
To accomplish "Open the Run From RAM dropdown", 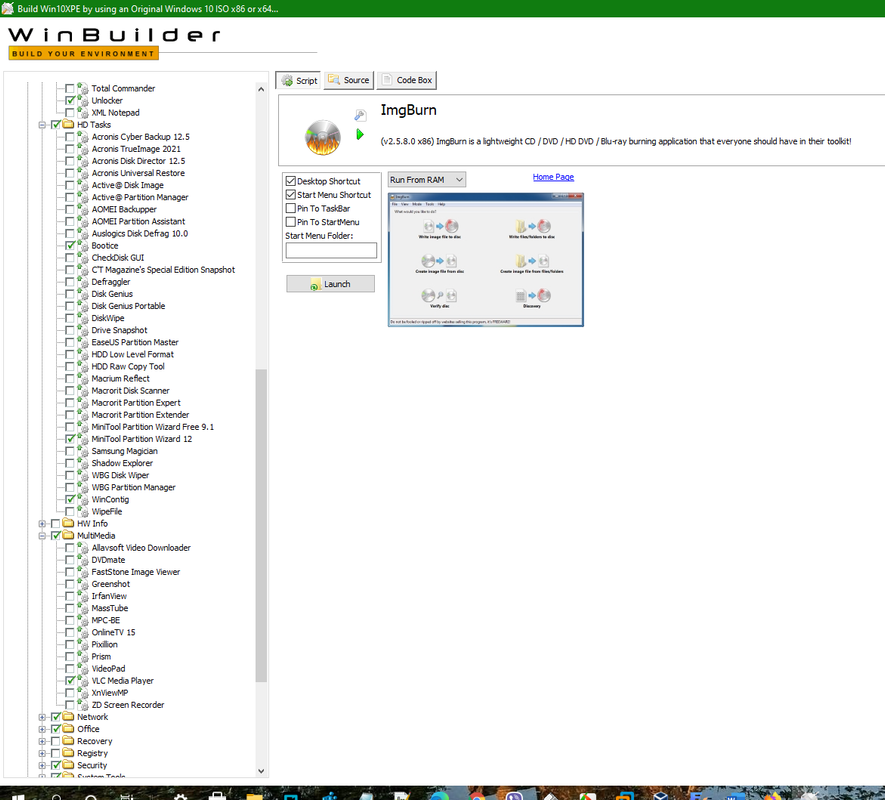I will pyautogui.click(x=427, y=180).
